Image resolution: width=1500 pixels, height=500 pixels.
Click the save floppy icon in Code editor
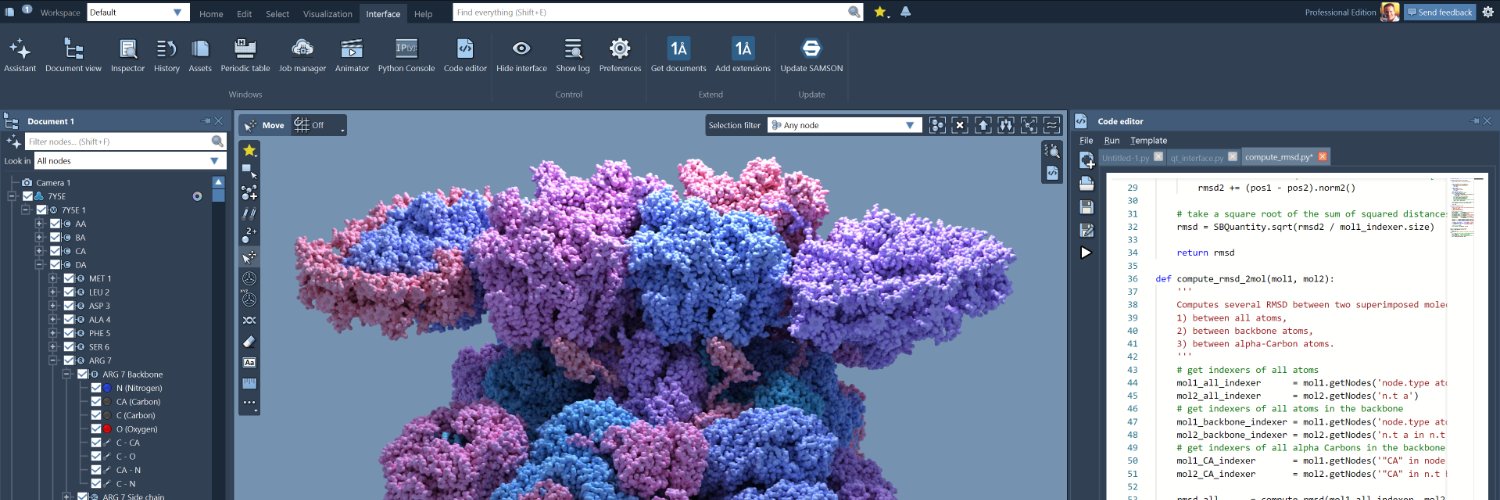point(1086,207)
